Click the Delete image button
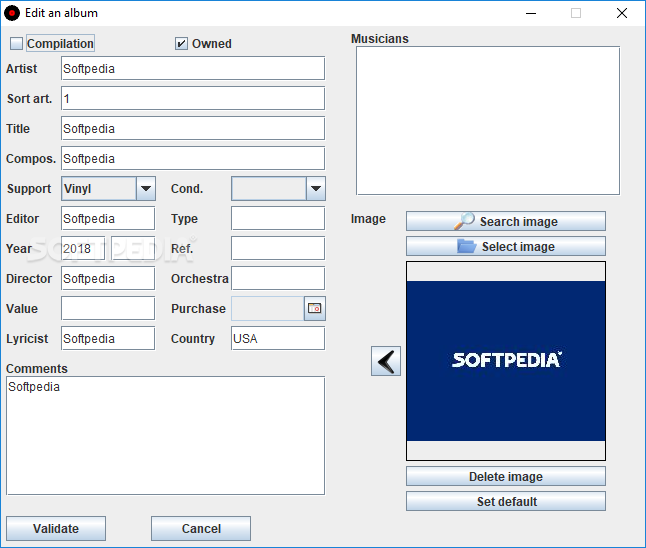This screenshot has width=646, height=548. tap(506, 476)
